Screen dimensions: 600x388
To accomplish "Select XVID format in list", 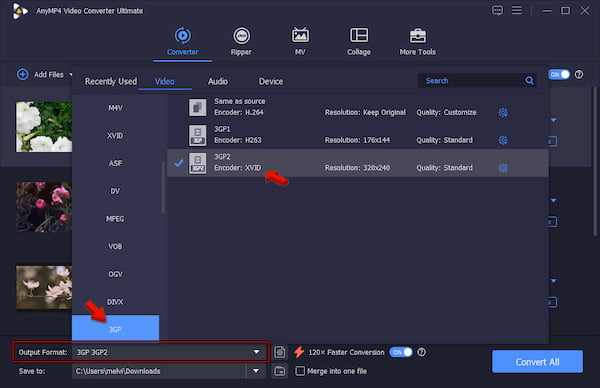I will pos(115,135).
